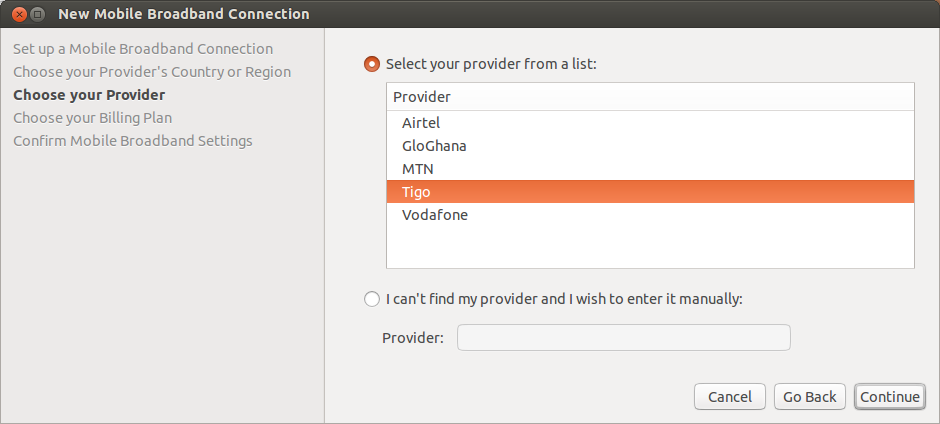
Task: Click the window maximize button in title bar
Action: click(x=37, y=14)
